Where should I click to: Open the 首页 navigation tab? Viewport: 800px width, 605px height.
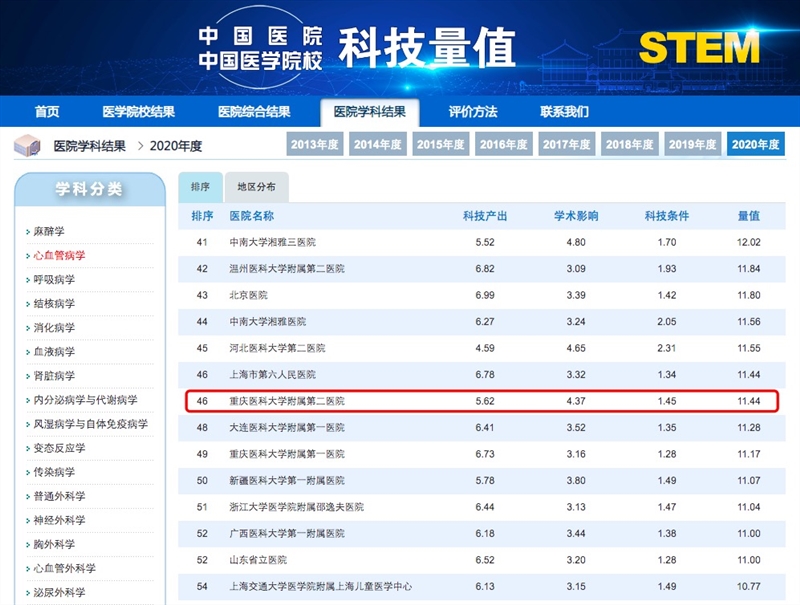[x=47, y=112]
